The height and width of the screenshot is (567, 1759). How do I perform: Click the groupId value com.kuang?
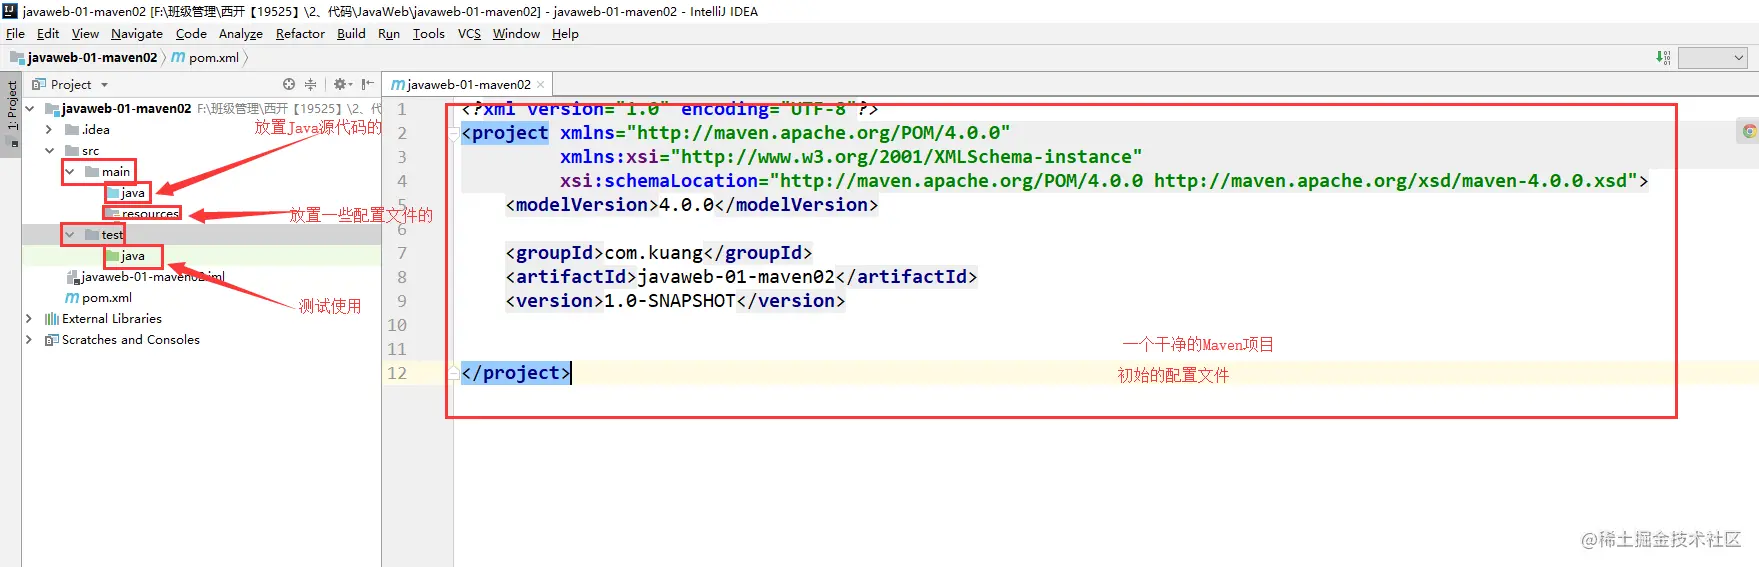coord(654,253)
